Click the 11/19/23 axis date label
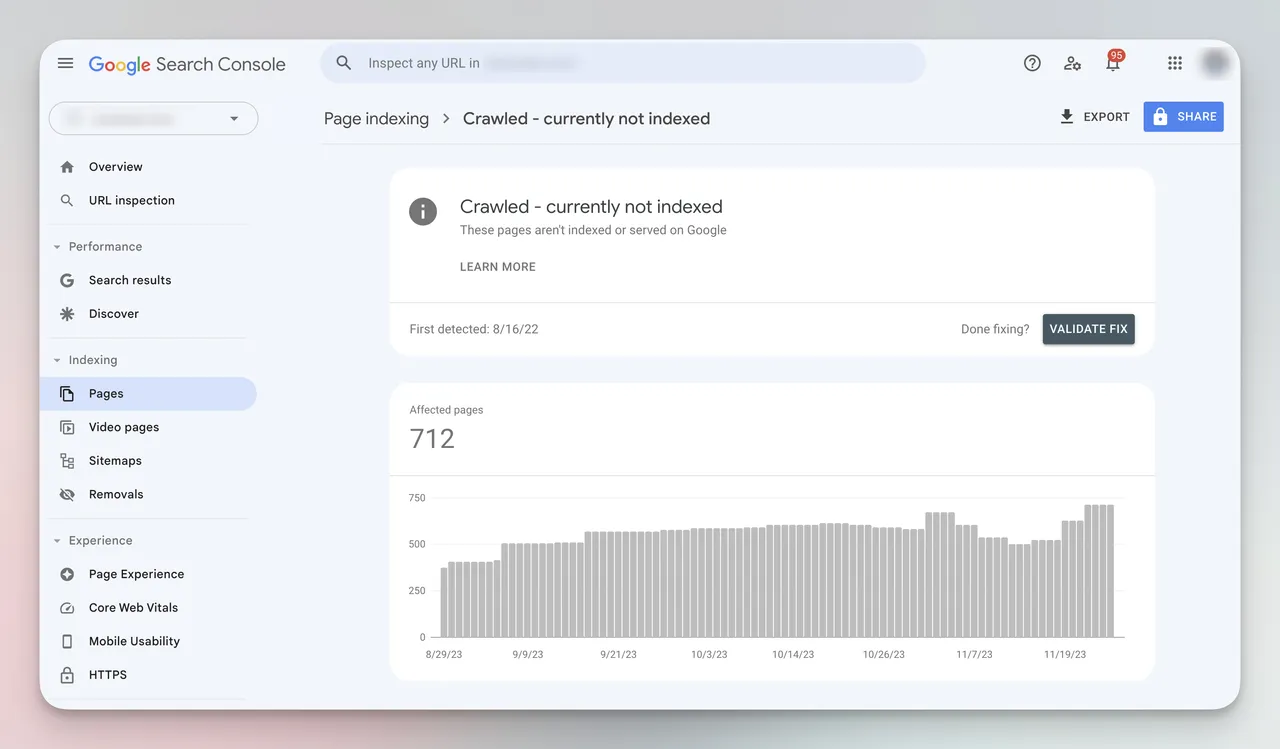 (1065, 654)
